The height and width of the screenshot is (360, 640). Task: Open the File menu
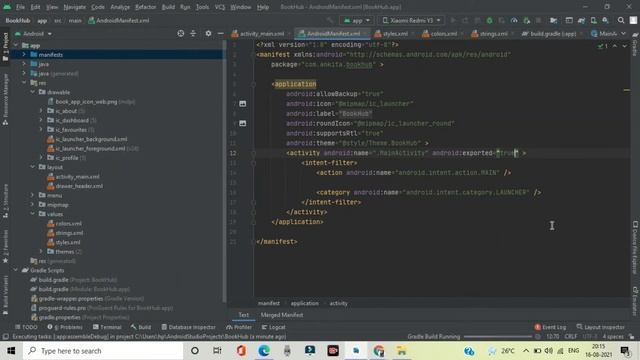20,7
